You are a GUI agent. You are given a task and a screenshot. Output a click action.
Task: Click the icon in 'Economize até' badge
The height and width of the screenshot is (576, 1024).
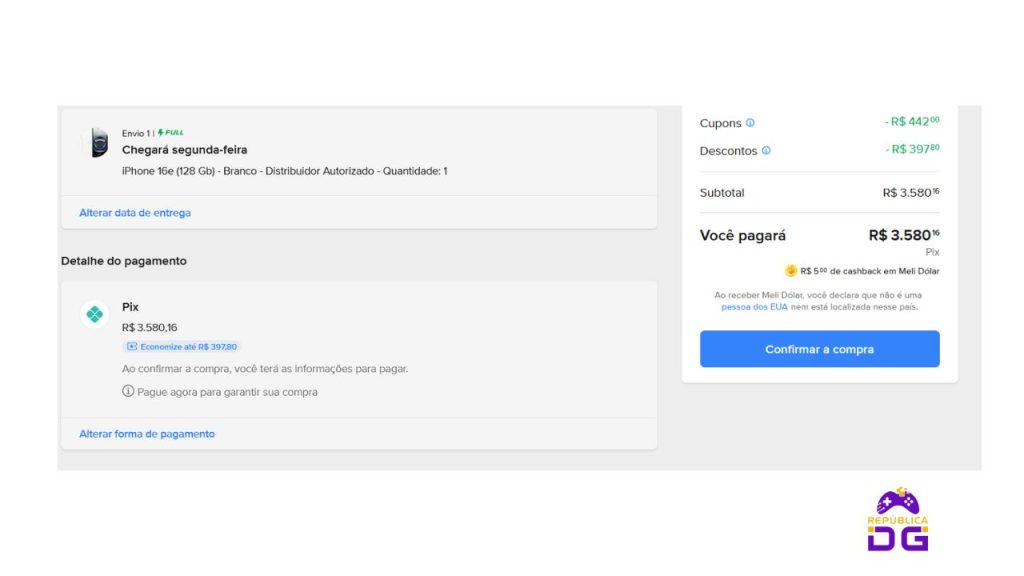pos(132,347)
